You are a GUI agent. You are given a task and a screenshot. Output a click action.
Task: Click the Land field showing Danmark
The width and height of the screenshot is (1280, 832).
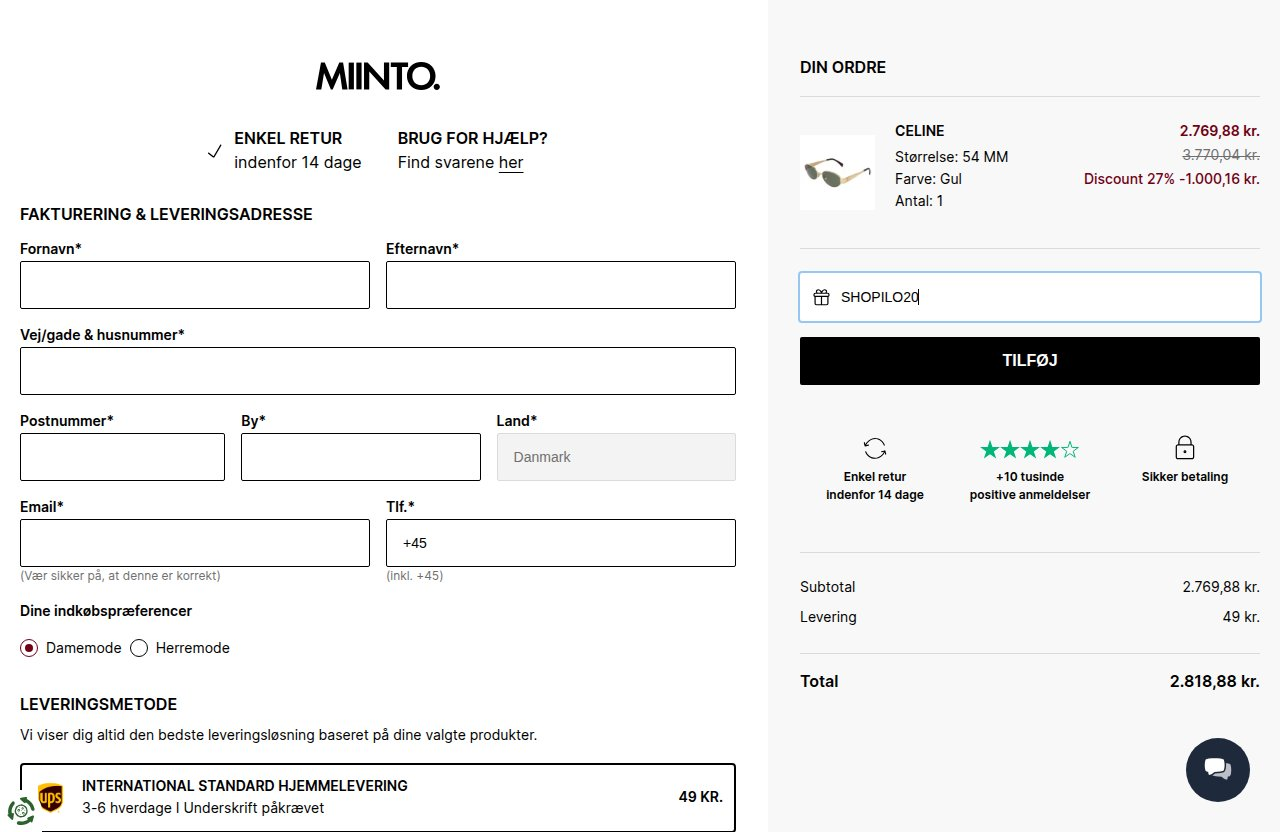pos(616,457)
